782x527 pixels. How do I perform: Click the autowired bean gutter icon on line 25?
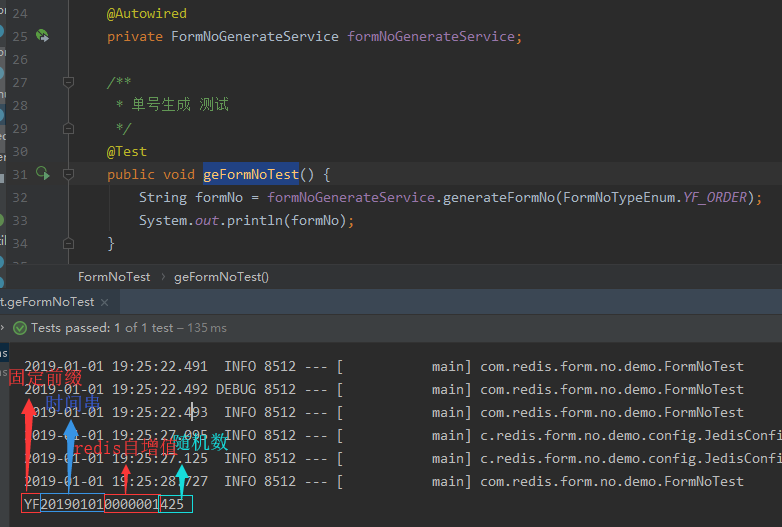coord(42,35)
